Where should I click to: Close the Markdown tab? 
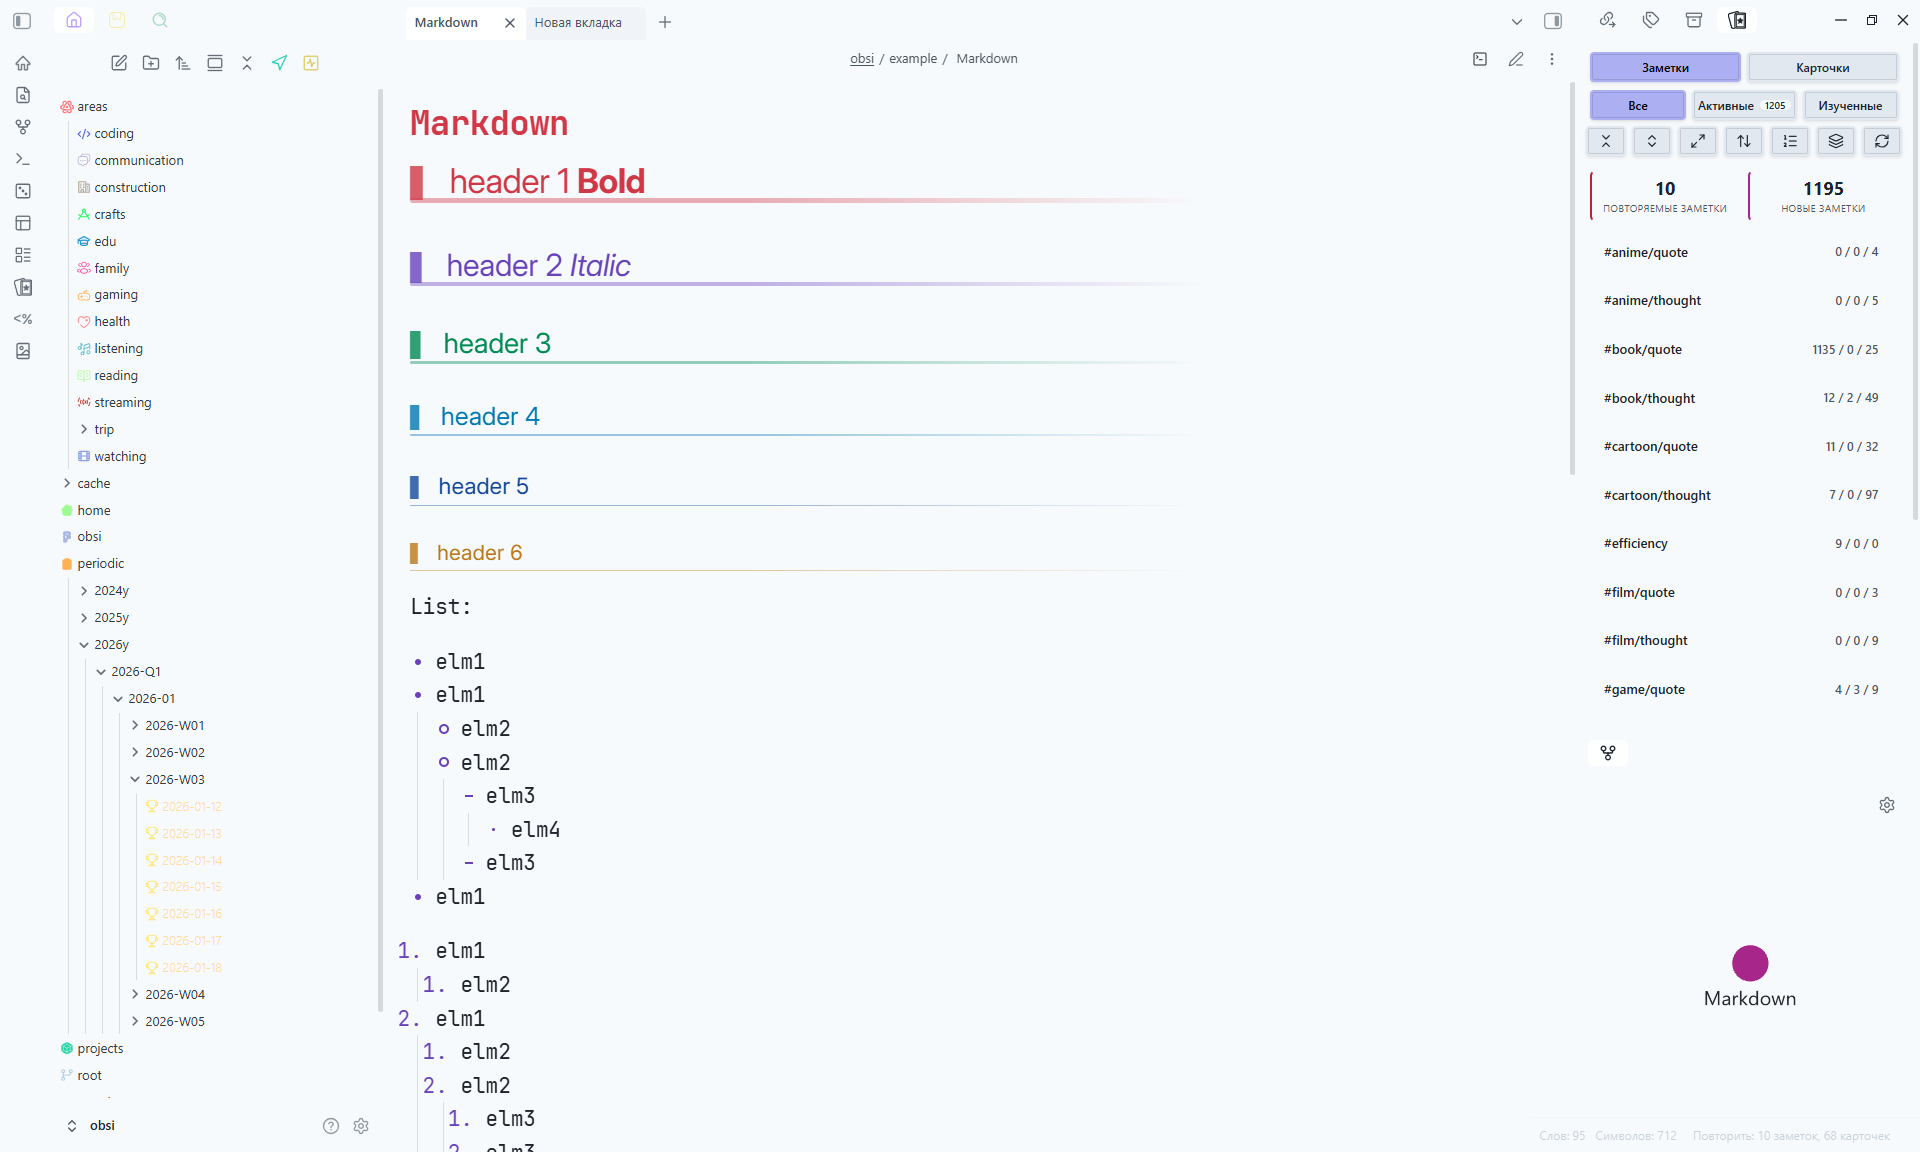pos(509,22)
